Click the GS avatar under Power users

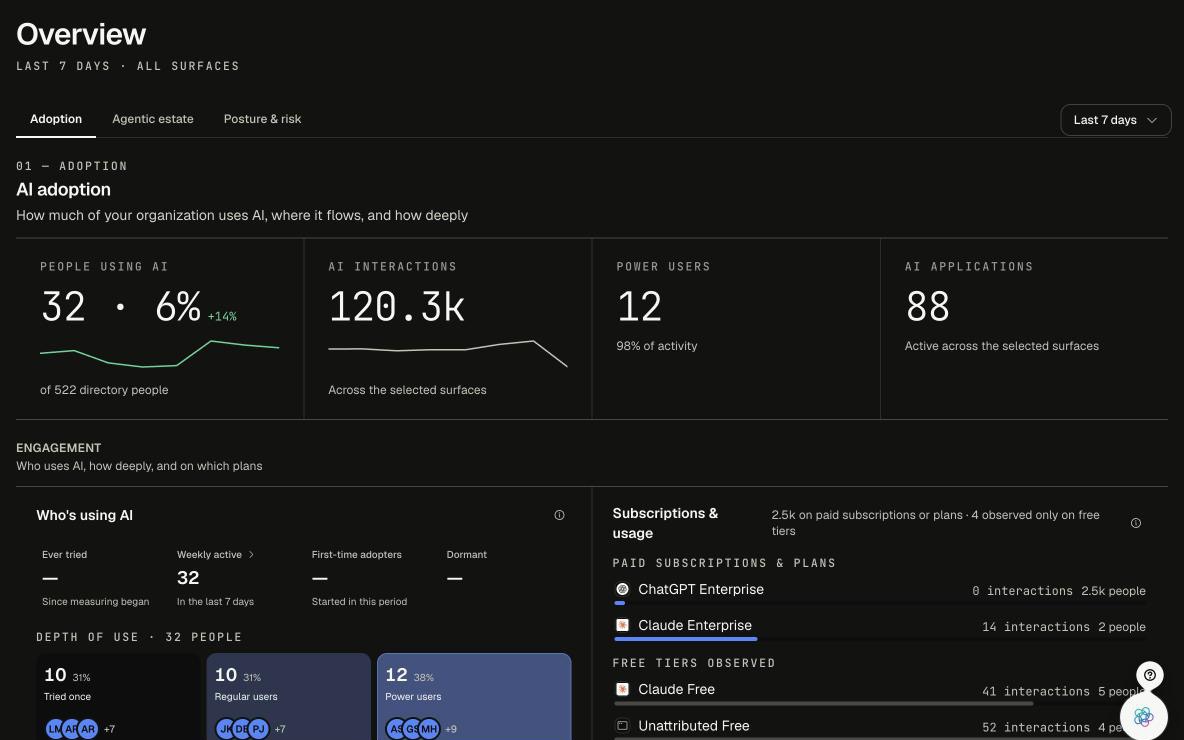pyautogui.click(x=413, y=729)
